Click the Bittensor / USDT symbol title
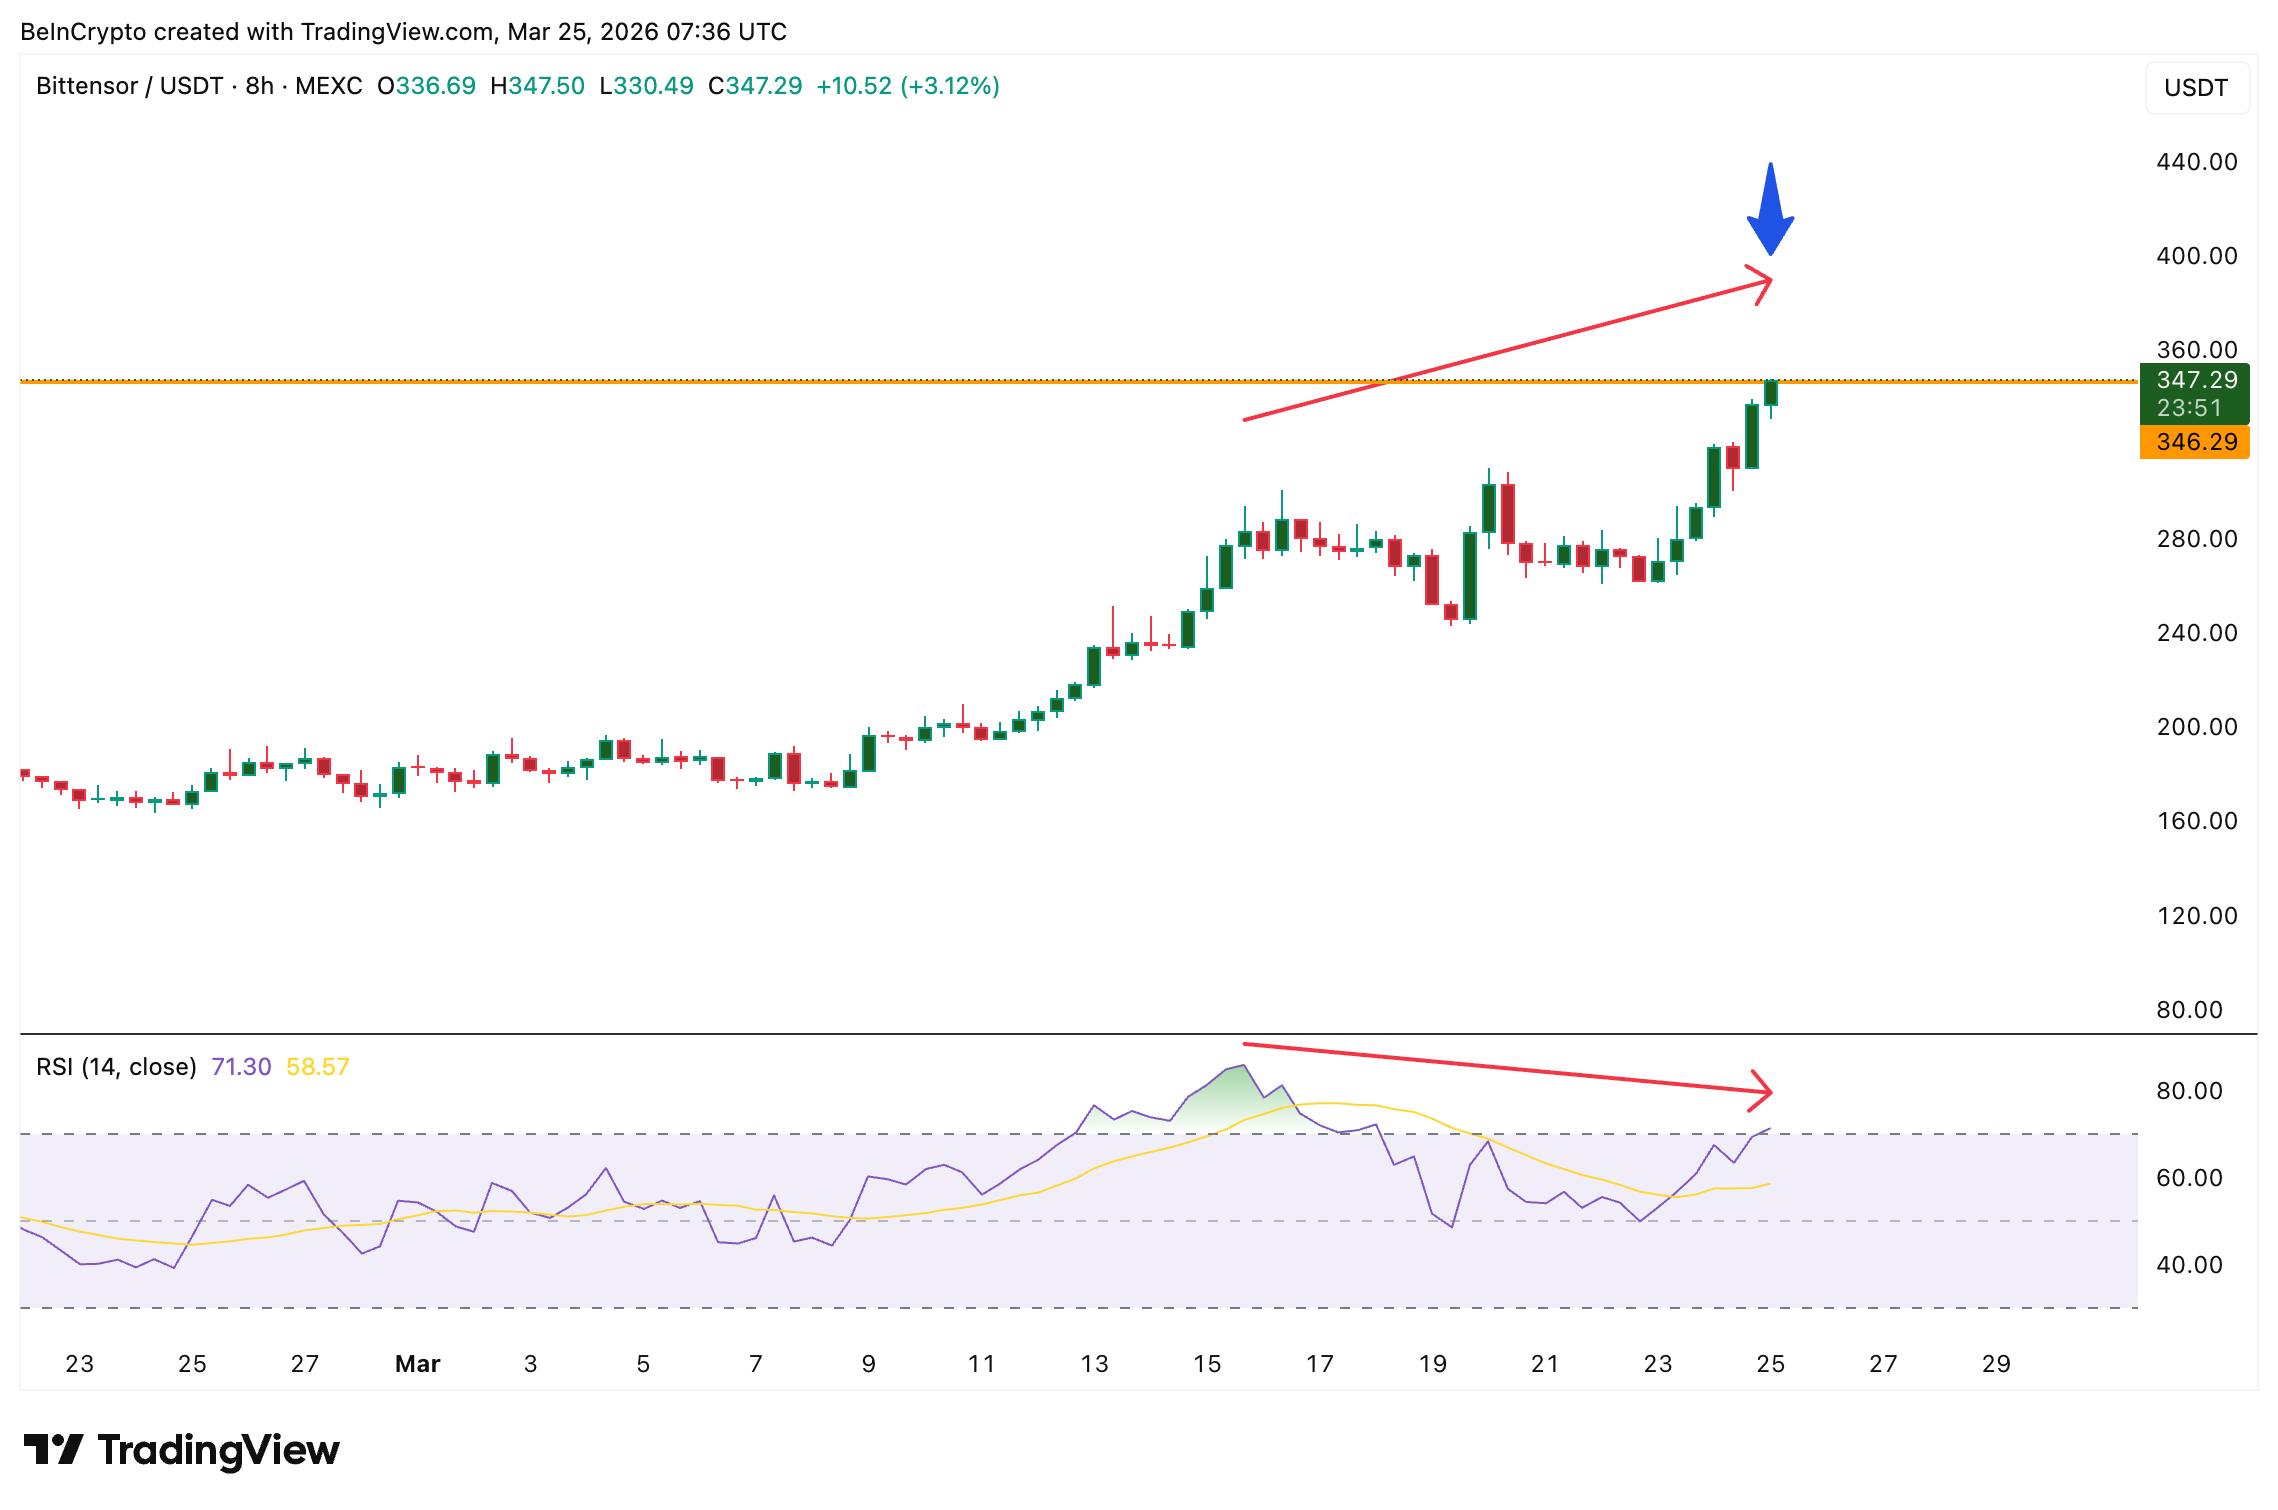The height and width of the screenshot is (1510, 2278). (128, 86)
